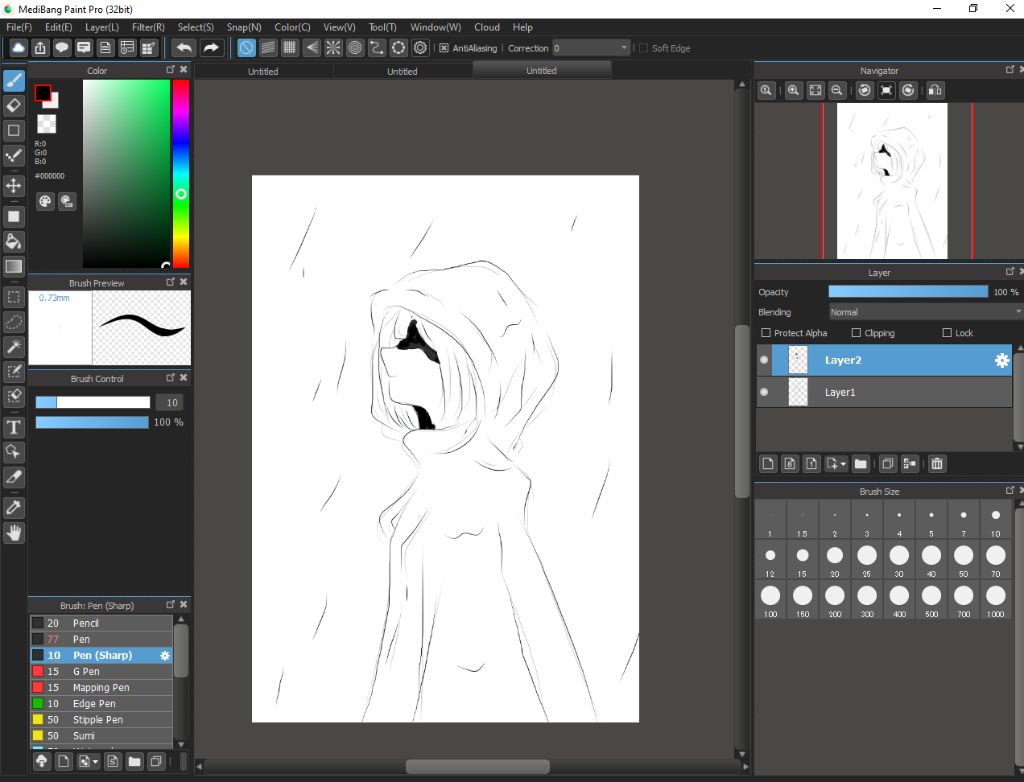Open the color palette icon in Color panel
The width and height of the screenshot is (1024, 782).
[x=44, y=201]
